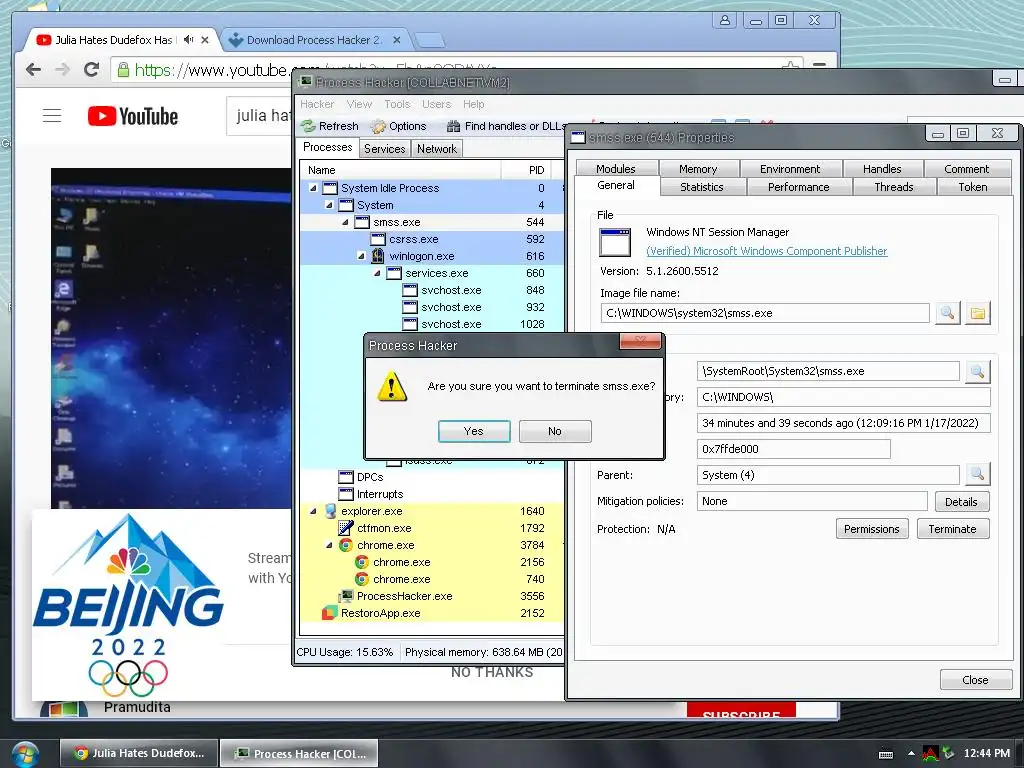Open mitigation policies Details button
Screen dimensions: 1024x768
click(x=961, y=502)
